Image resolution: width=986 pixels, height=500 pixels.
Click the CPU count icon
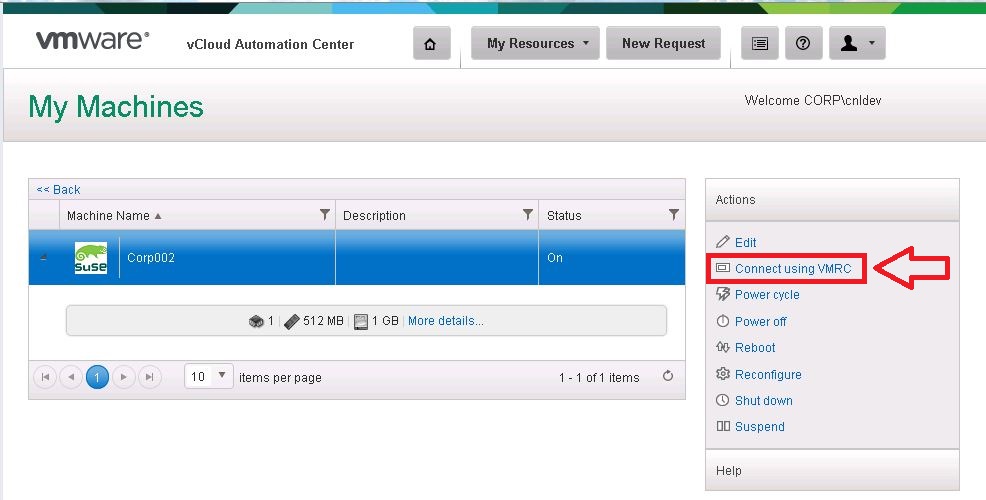(x=256, y=321)
